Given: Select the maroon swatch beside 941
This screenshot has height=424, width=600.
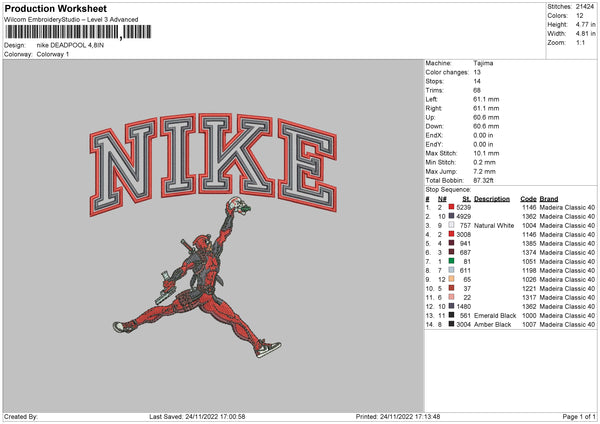Looking at the screenshot, I should coord(452,243).
